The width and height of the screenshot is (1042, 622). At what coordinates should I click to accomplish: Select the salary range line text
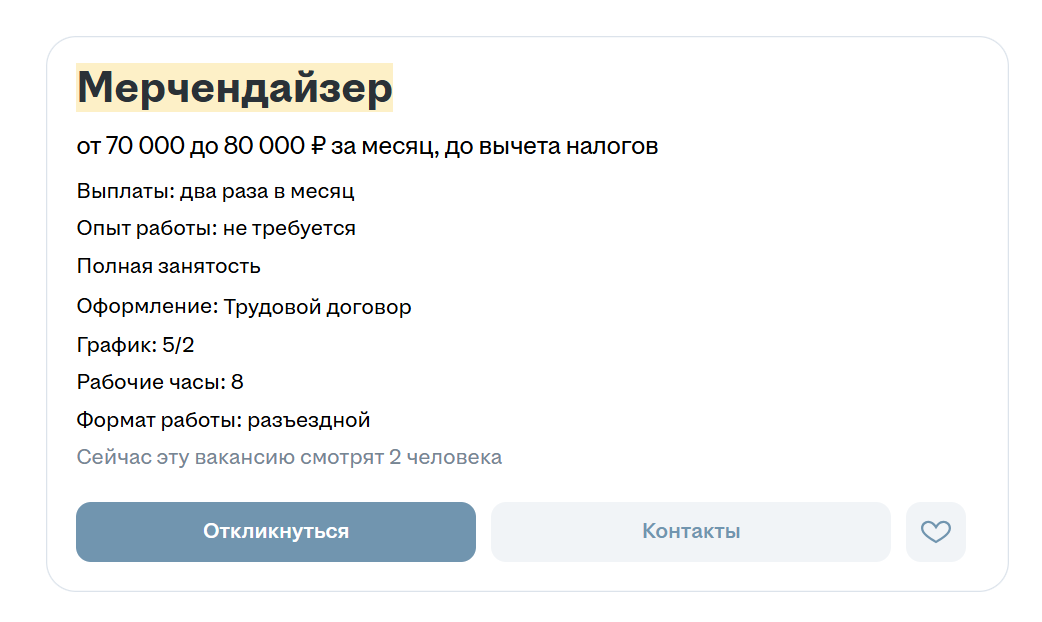pyautogui.click(x=367, y=146)
